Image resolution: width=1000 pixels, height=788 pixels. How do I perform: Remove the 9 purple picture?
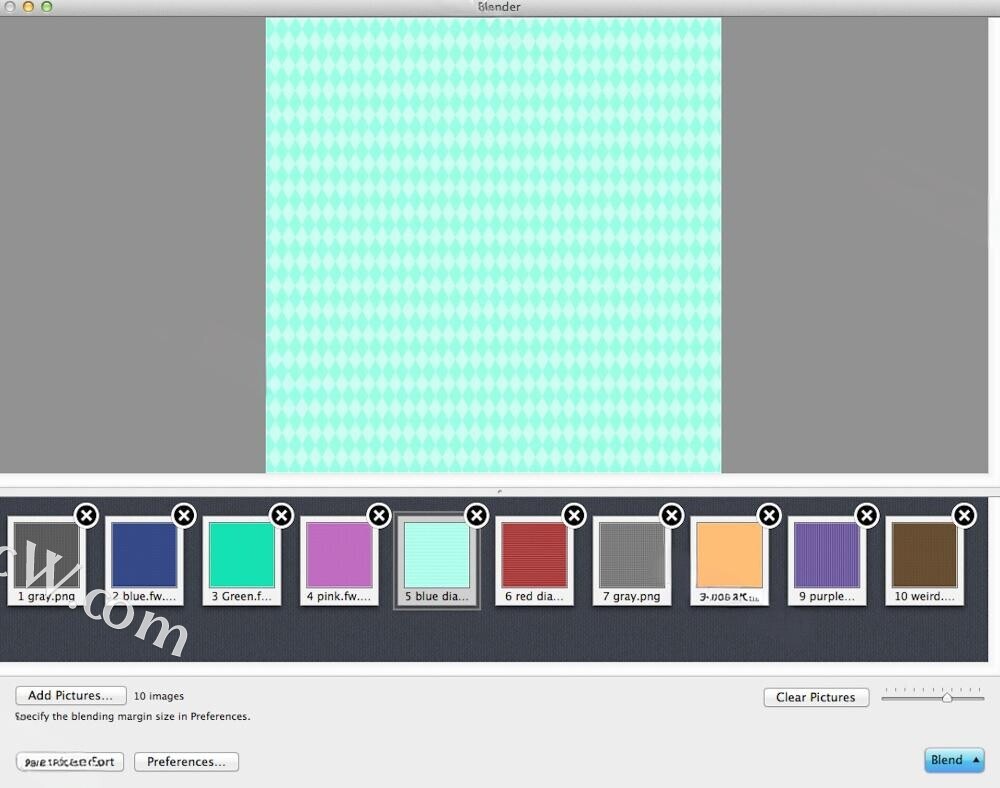click(867, 515)
